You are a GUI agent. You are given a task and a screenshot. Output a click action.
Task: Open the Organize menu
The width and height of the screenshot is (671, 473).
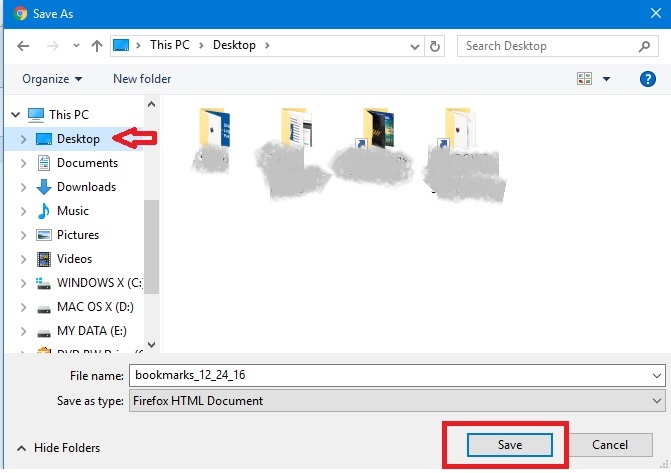52,79
